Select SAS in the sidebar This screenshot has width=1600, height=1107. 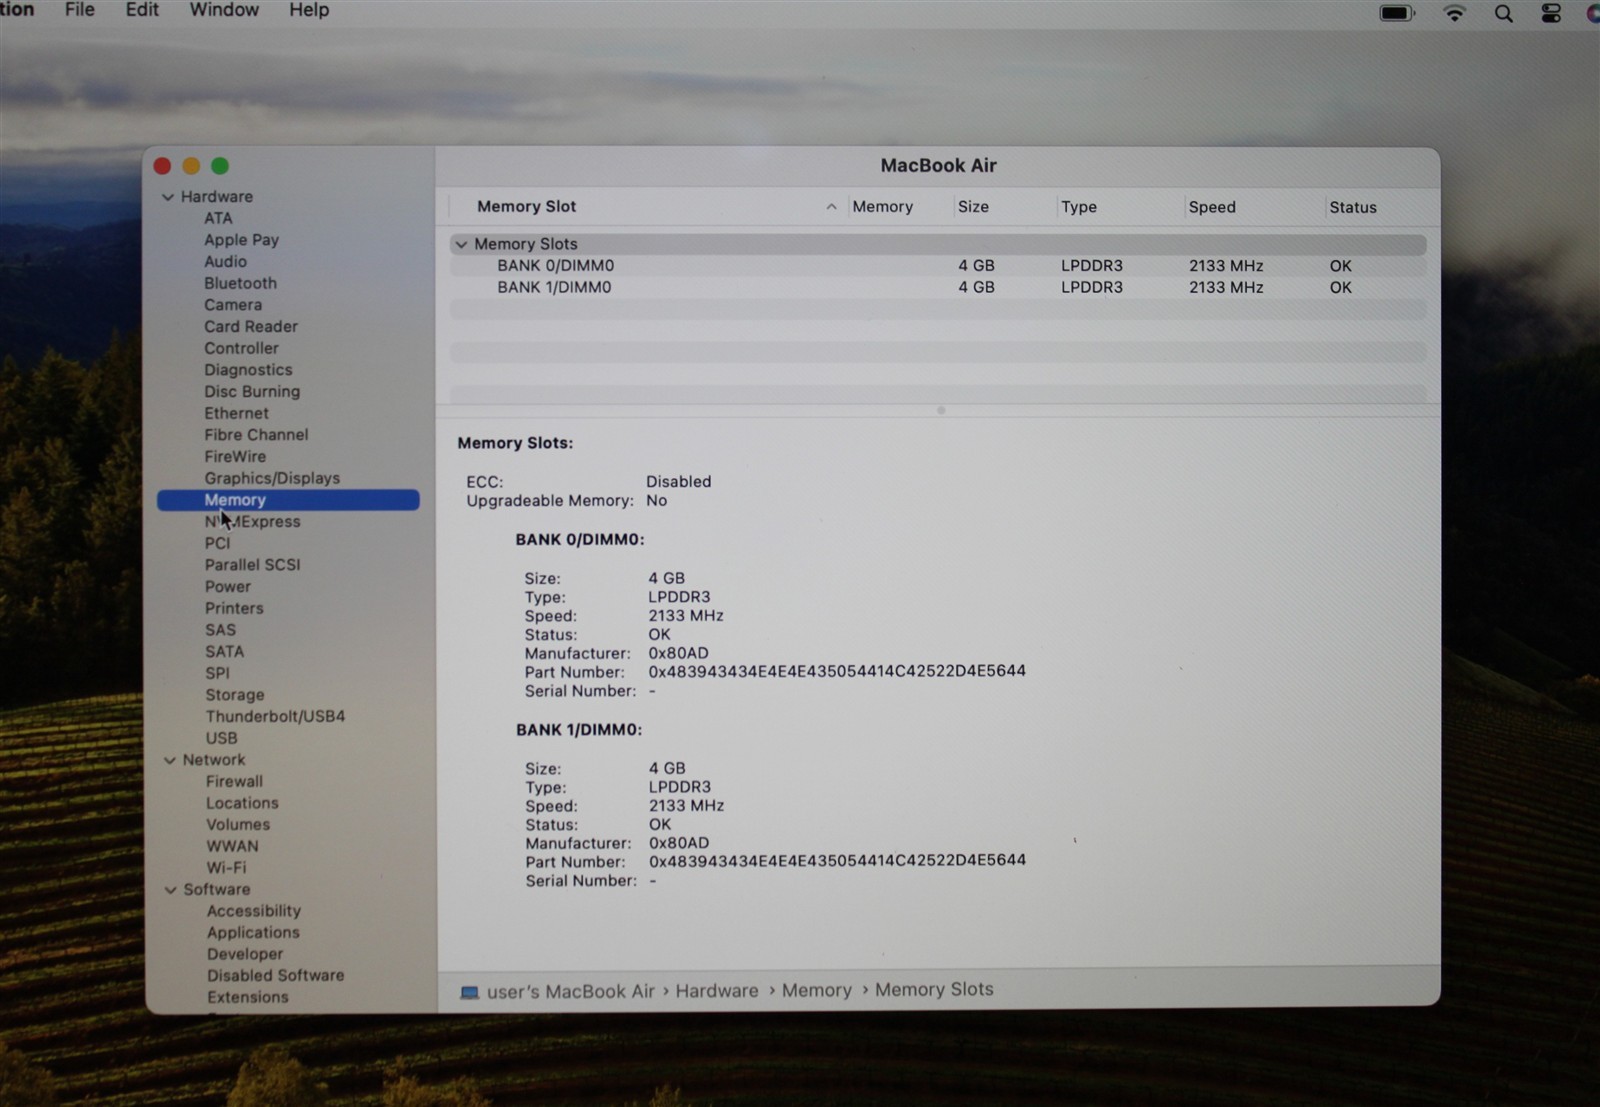click(220, 630)
